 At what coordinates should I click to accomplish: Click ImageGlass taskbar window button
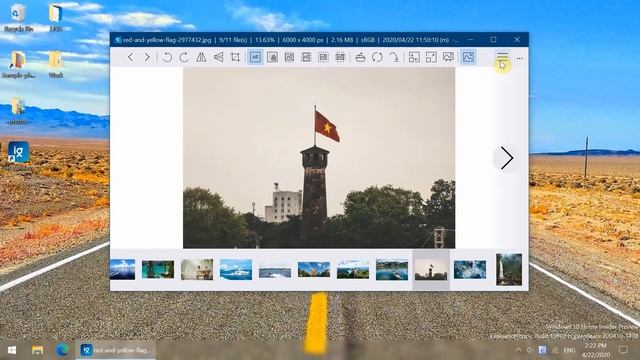point(116,350)
